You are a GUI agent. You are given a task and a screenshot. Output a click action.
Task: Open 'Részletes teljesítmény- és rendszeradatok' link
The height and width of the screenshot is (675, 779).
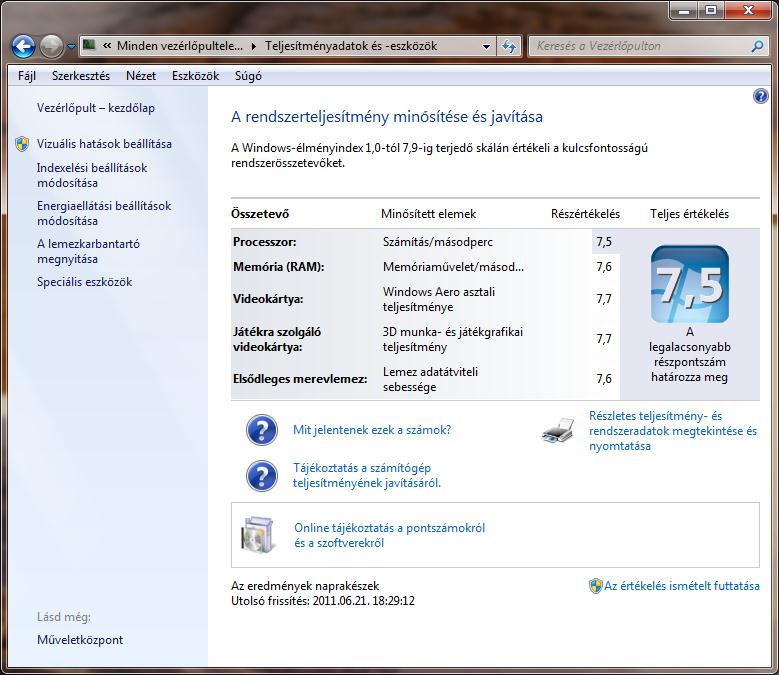click(x=673, y=431)
